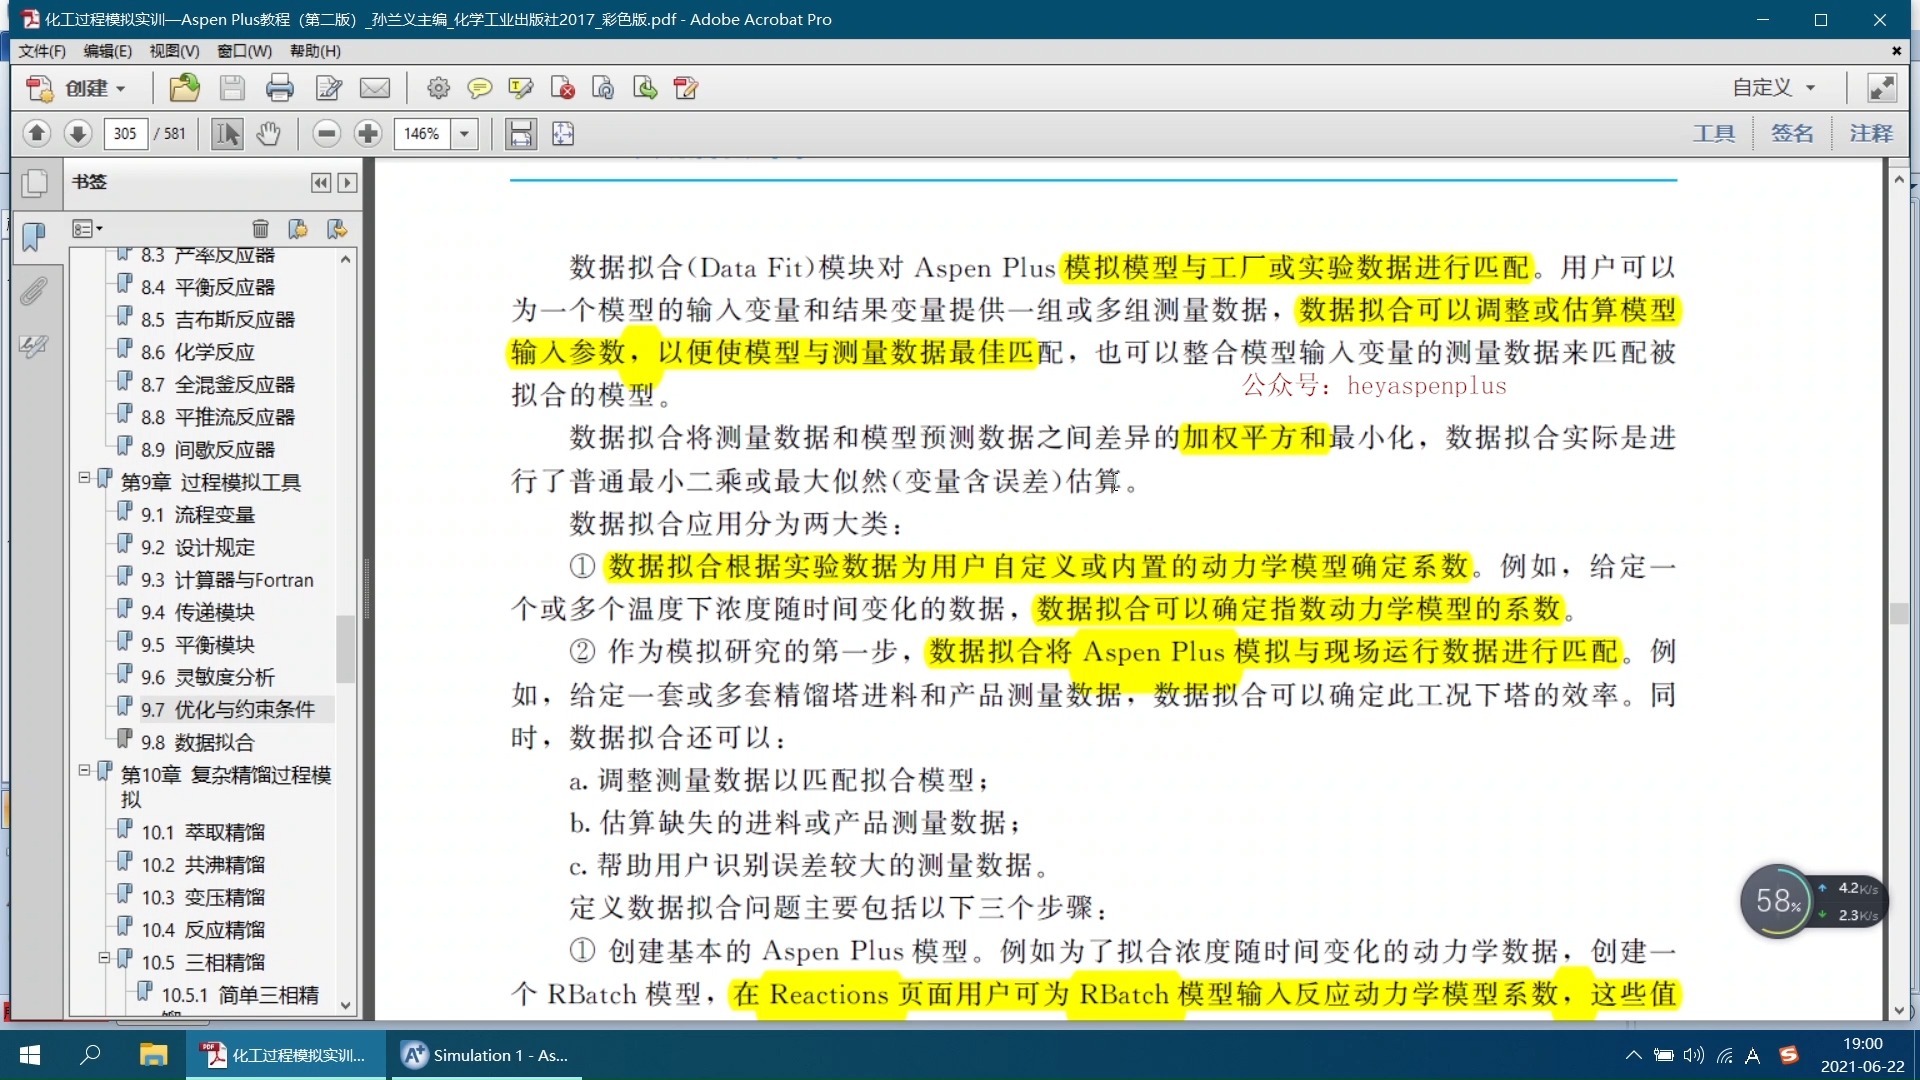This screenshot has height=1080, width=1920.
Task: Close the document with the menu-bar X
Action: tap(1896, 51)
